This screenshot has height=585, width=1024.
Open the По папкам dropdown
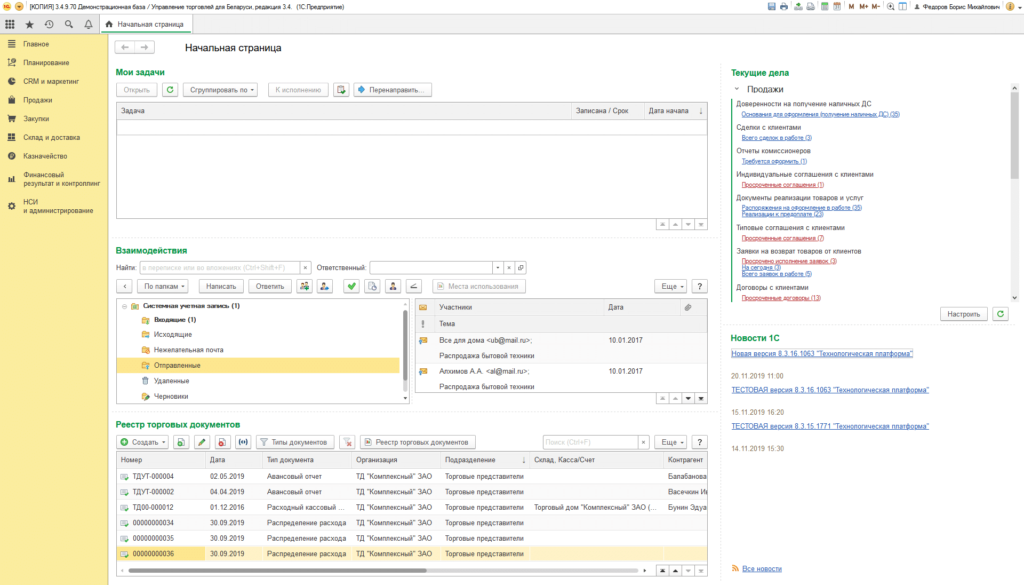163,286
